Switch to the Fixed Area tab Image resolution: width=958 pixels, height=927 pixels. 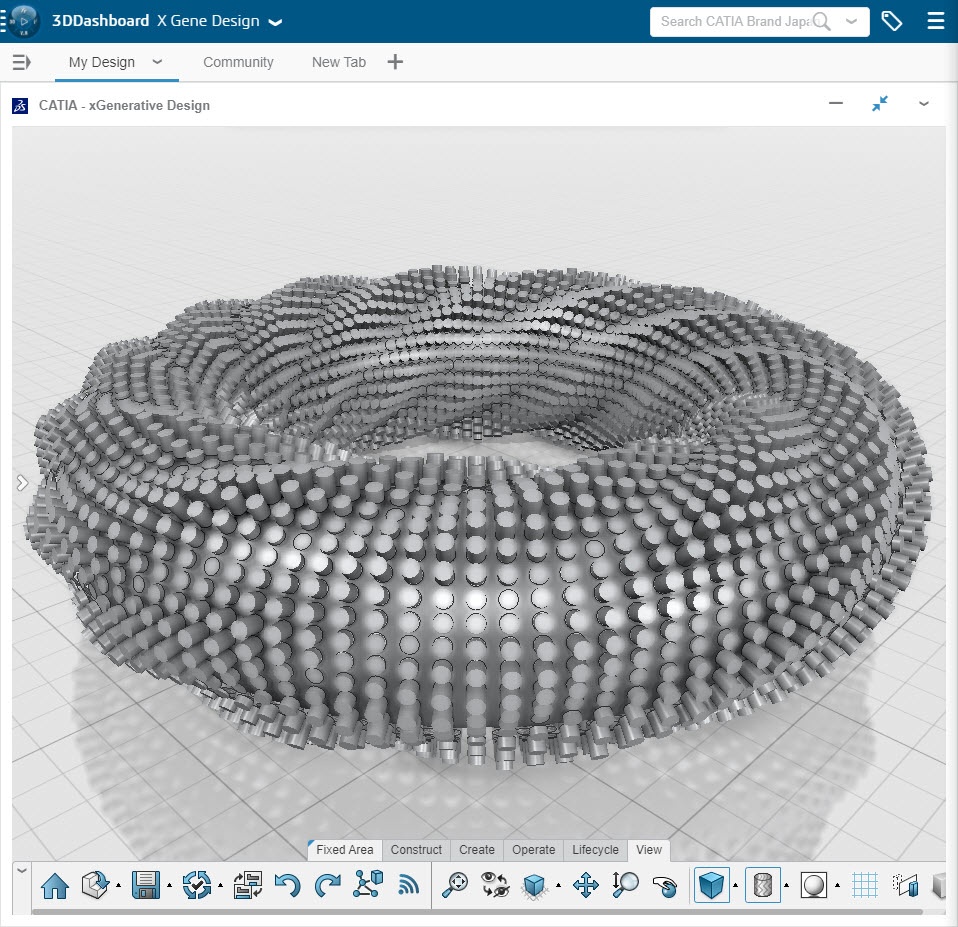(x=345, y=849)
